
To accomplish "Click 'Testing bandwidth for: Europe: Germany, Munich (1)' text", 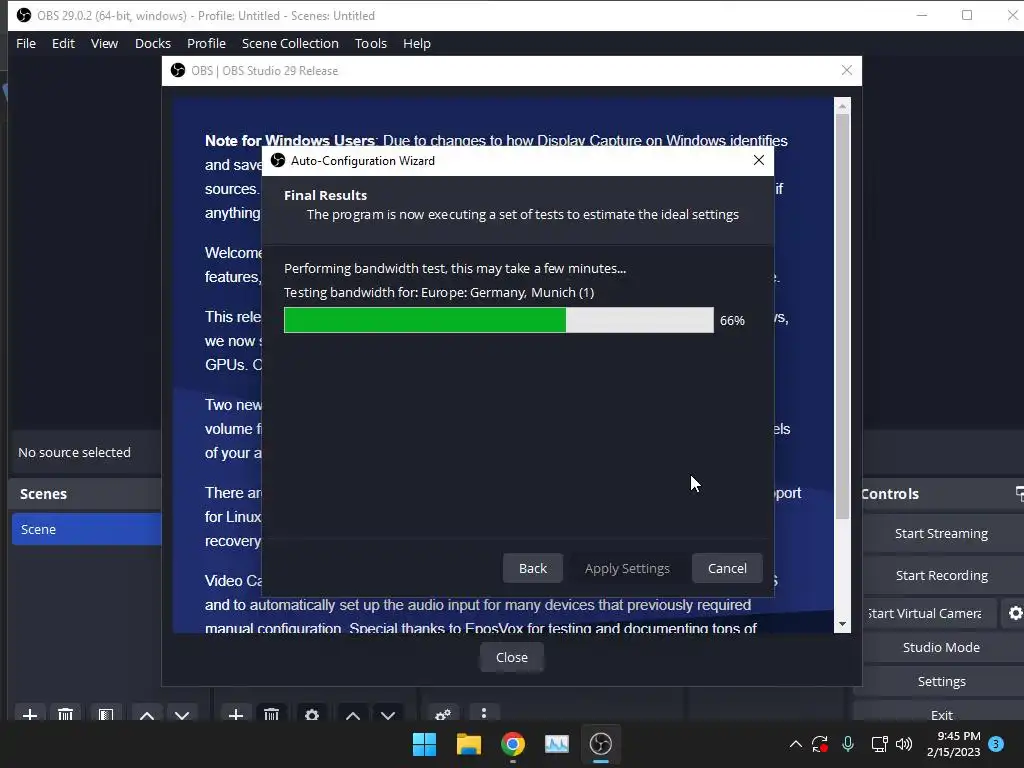I will pos(439,292).
